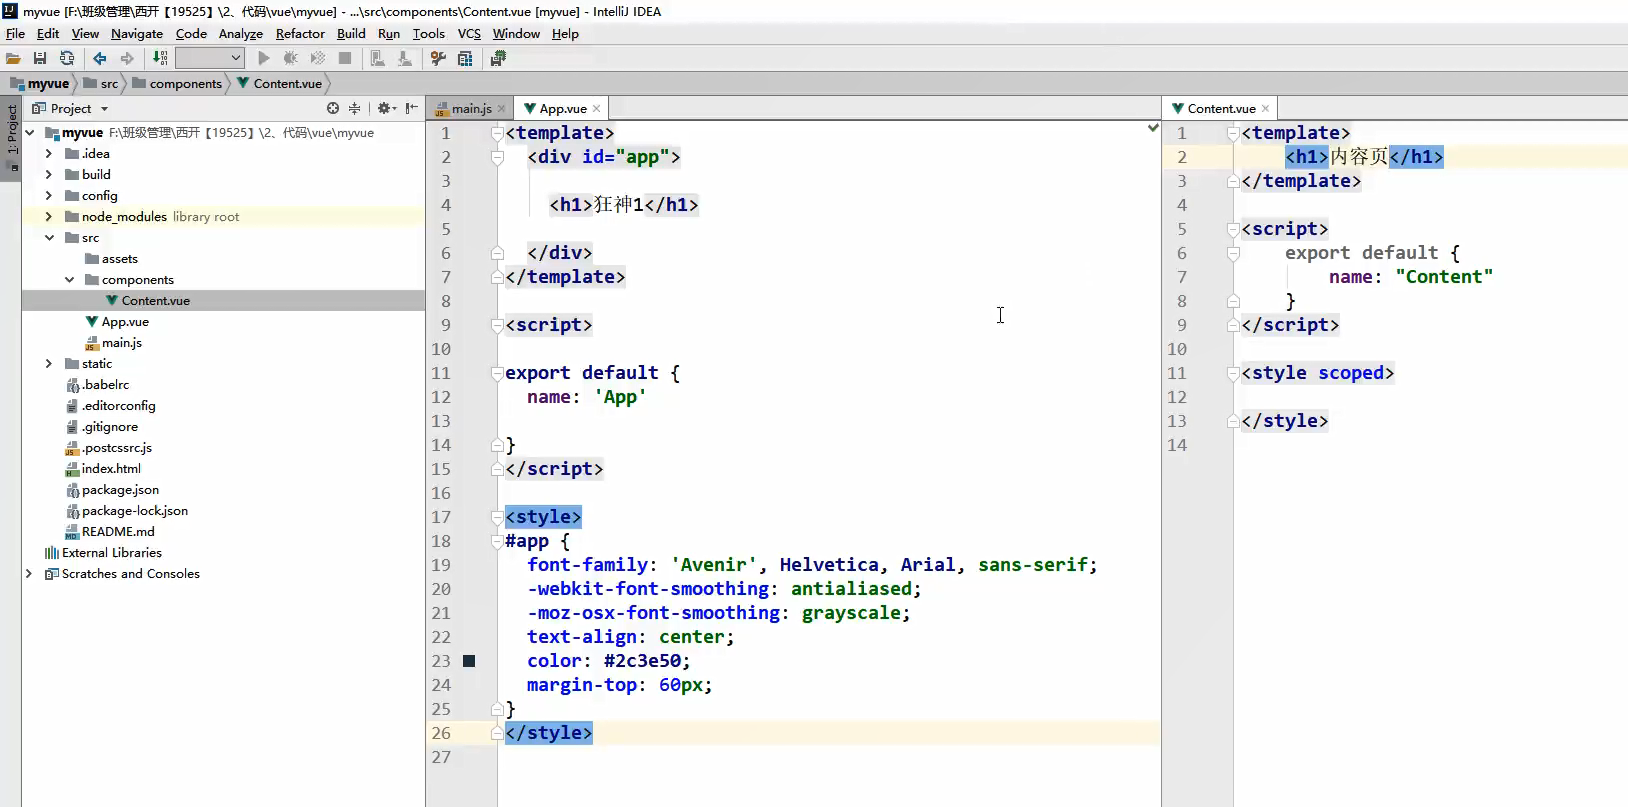The height and width of the screenshot is (807, 1628).
Task: Expand the config folder
Action: click(x=49, y=196)
